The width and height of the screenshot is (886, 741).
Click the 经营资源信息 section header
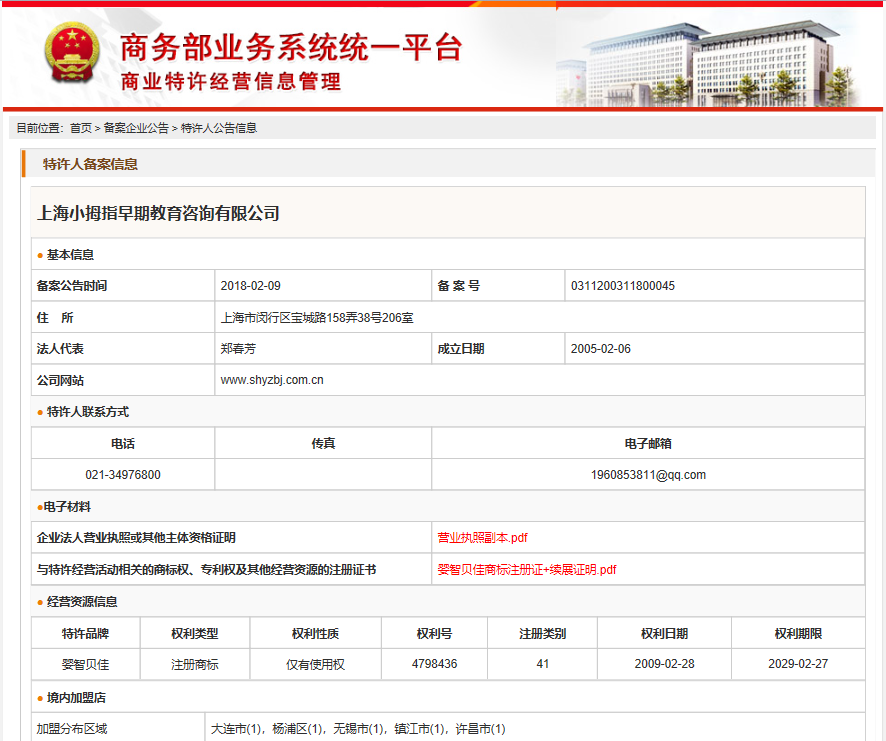click(x=82, y=602)
